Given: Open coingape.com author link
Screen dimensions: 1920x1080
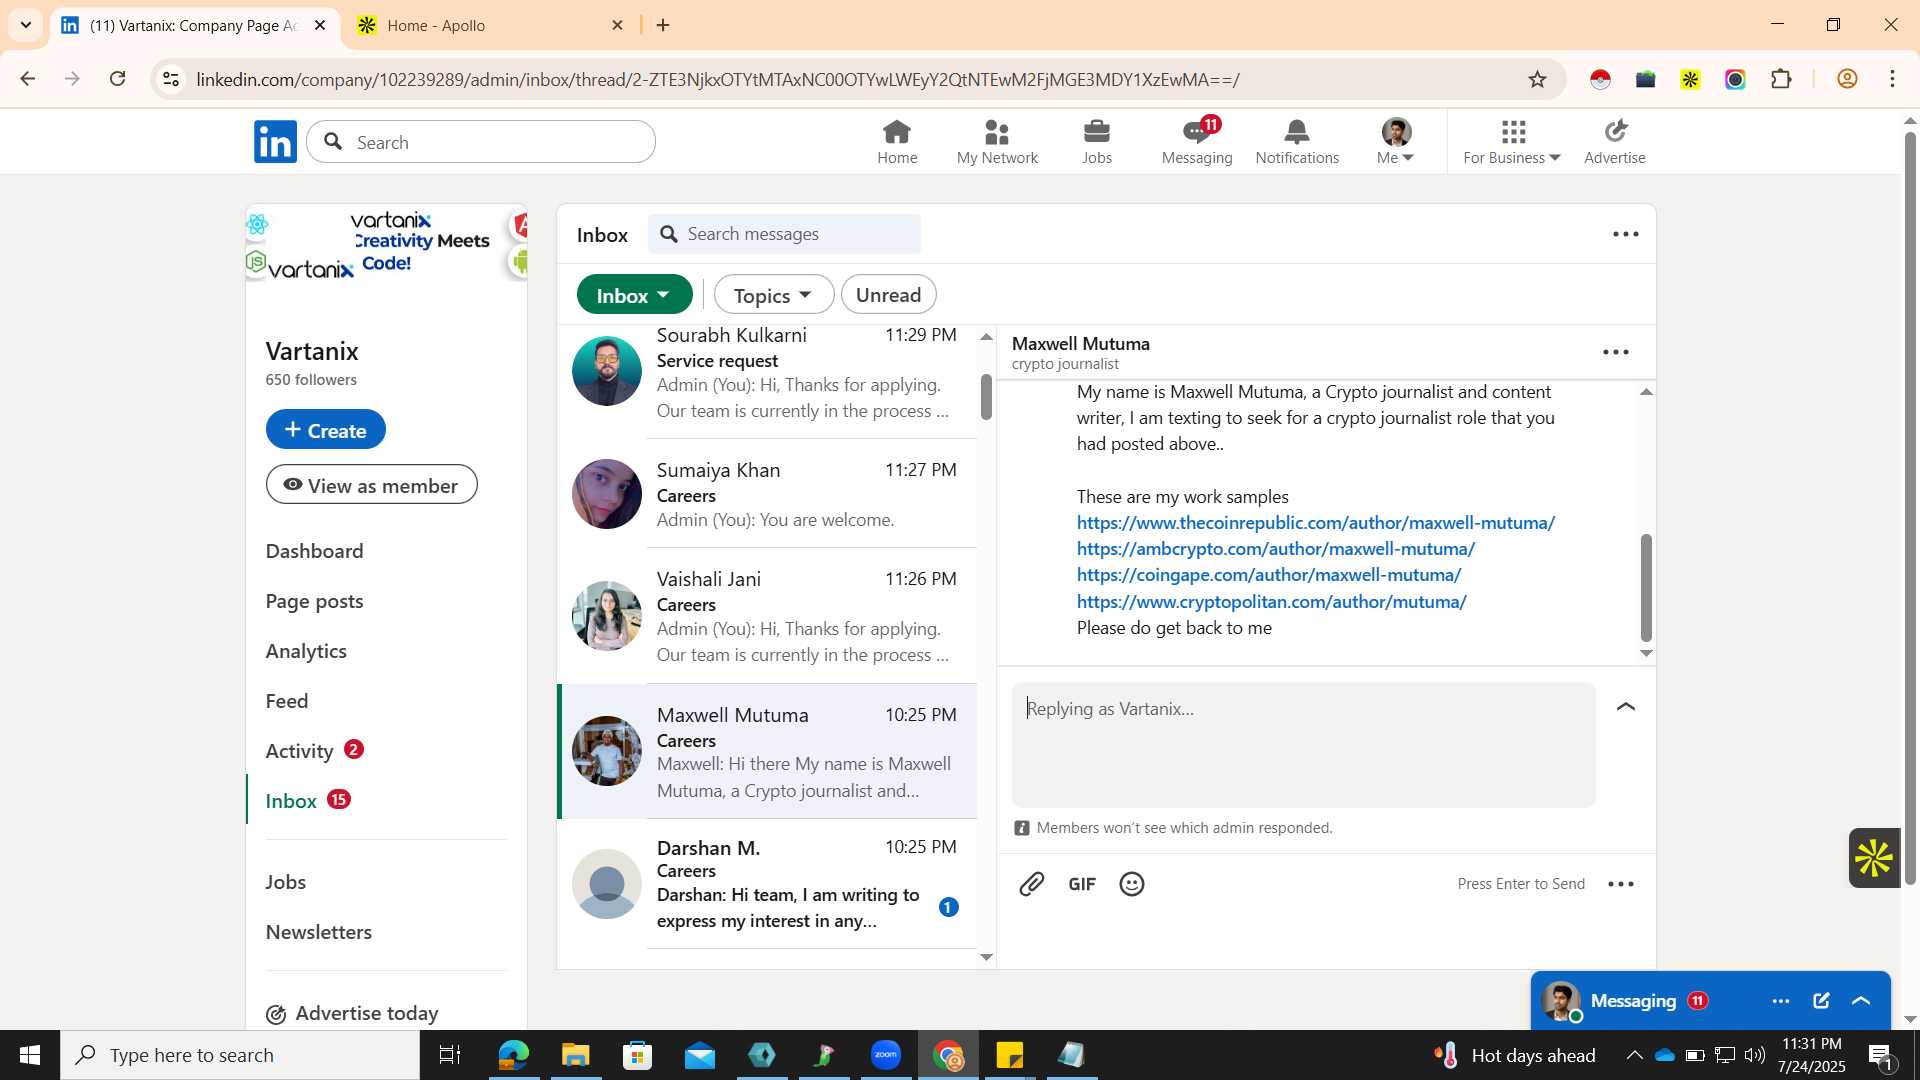Looking at the screenshot, I should (1268, 574).
